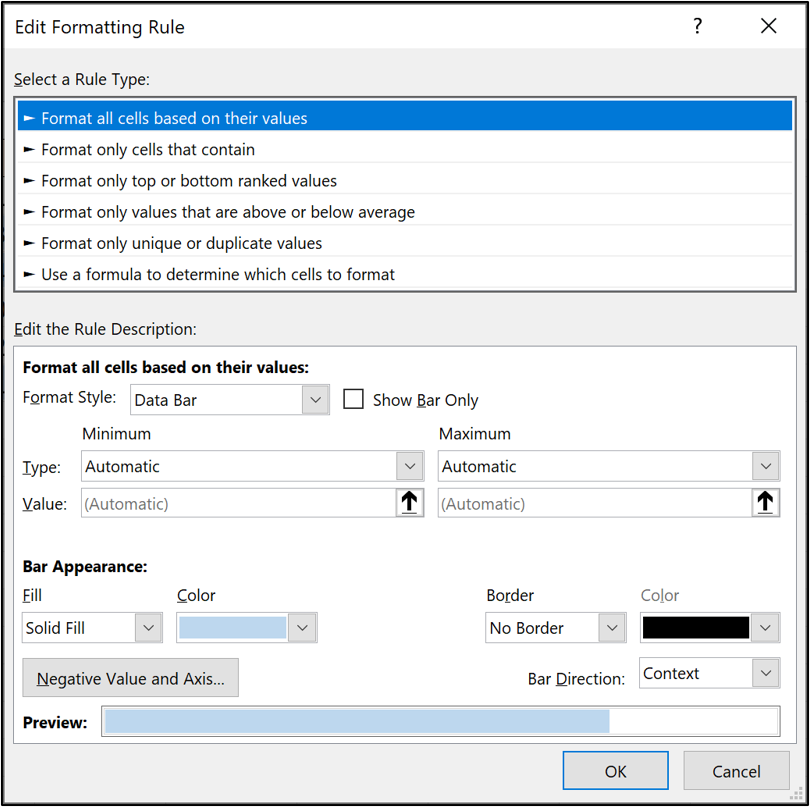Cancel the Edit Formatting Rule dialog
This screenshot has height=807, width=810.
click(737, 771)
